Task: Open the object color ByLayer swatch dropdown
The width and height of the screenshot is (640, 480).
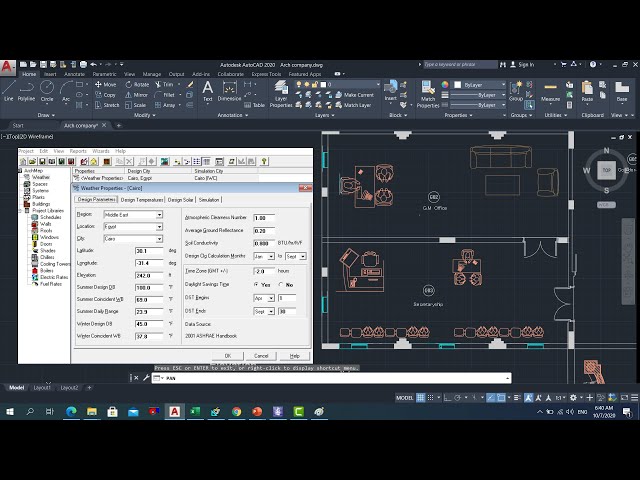Action: [480, 84]
